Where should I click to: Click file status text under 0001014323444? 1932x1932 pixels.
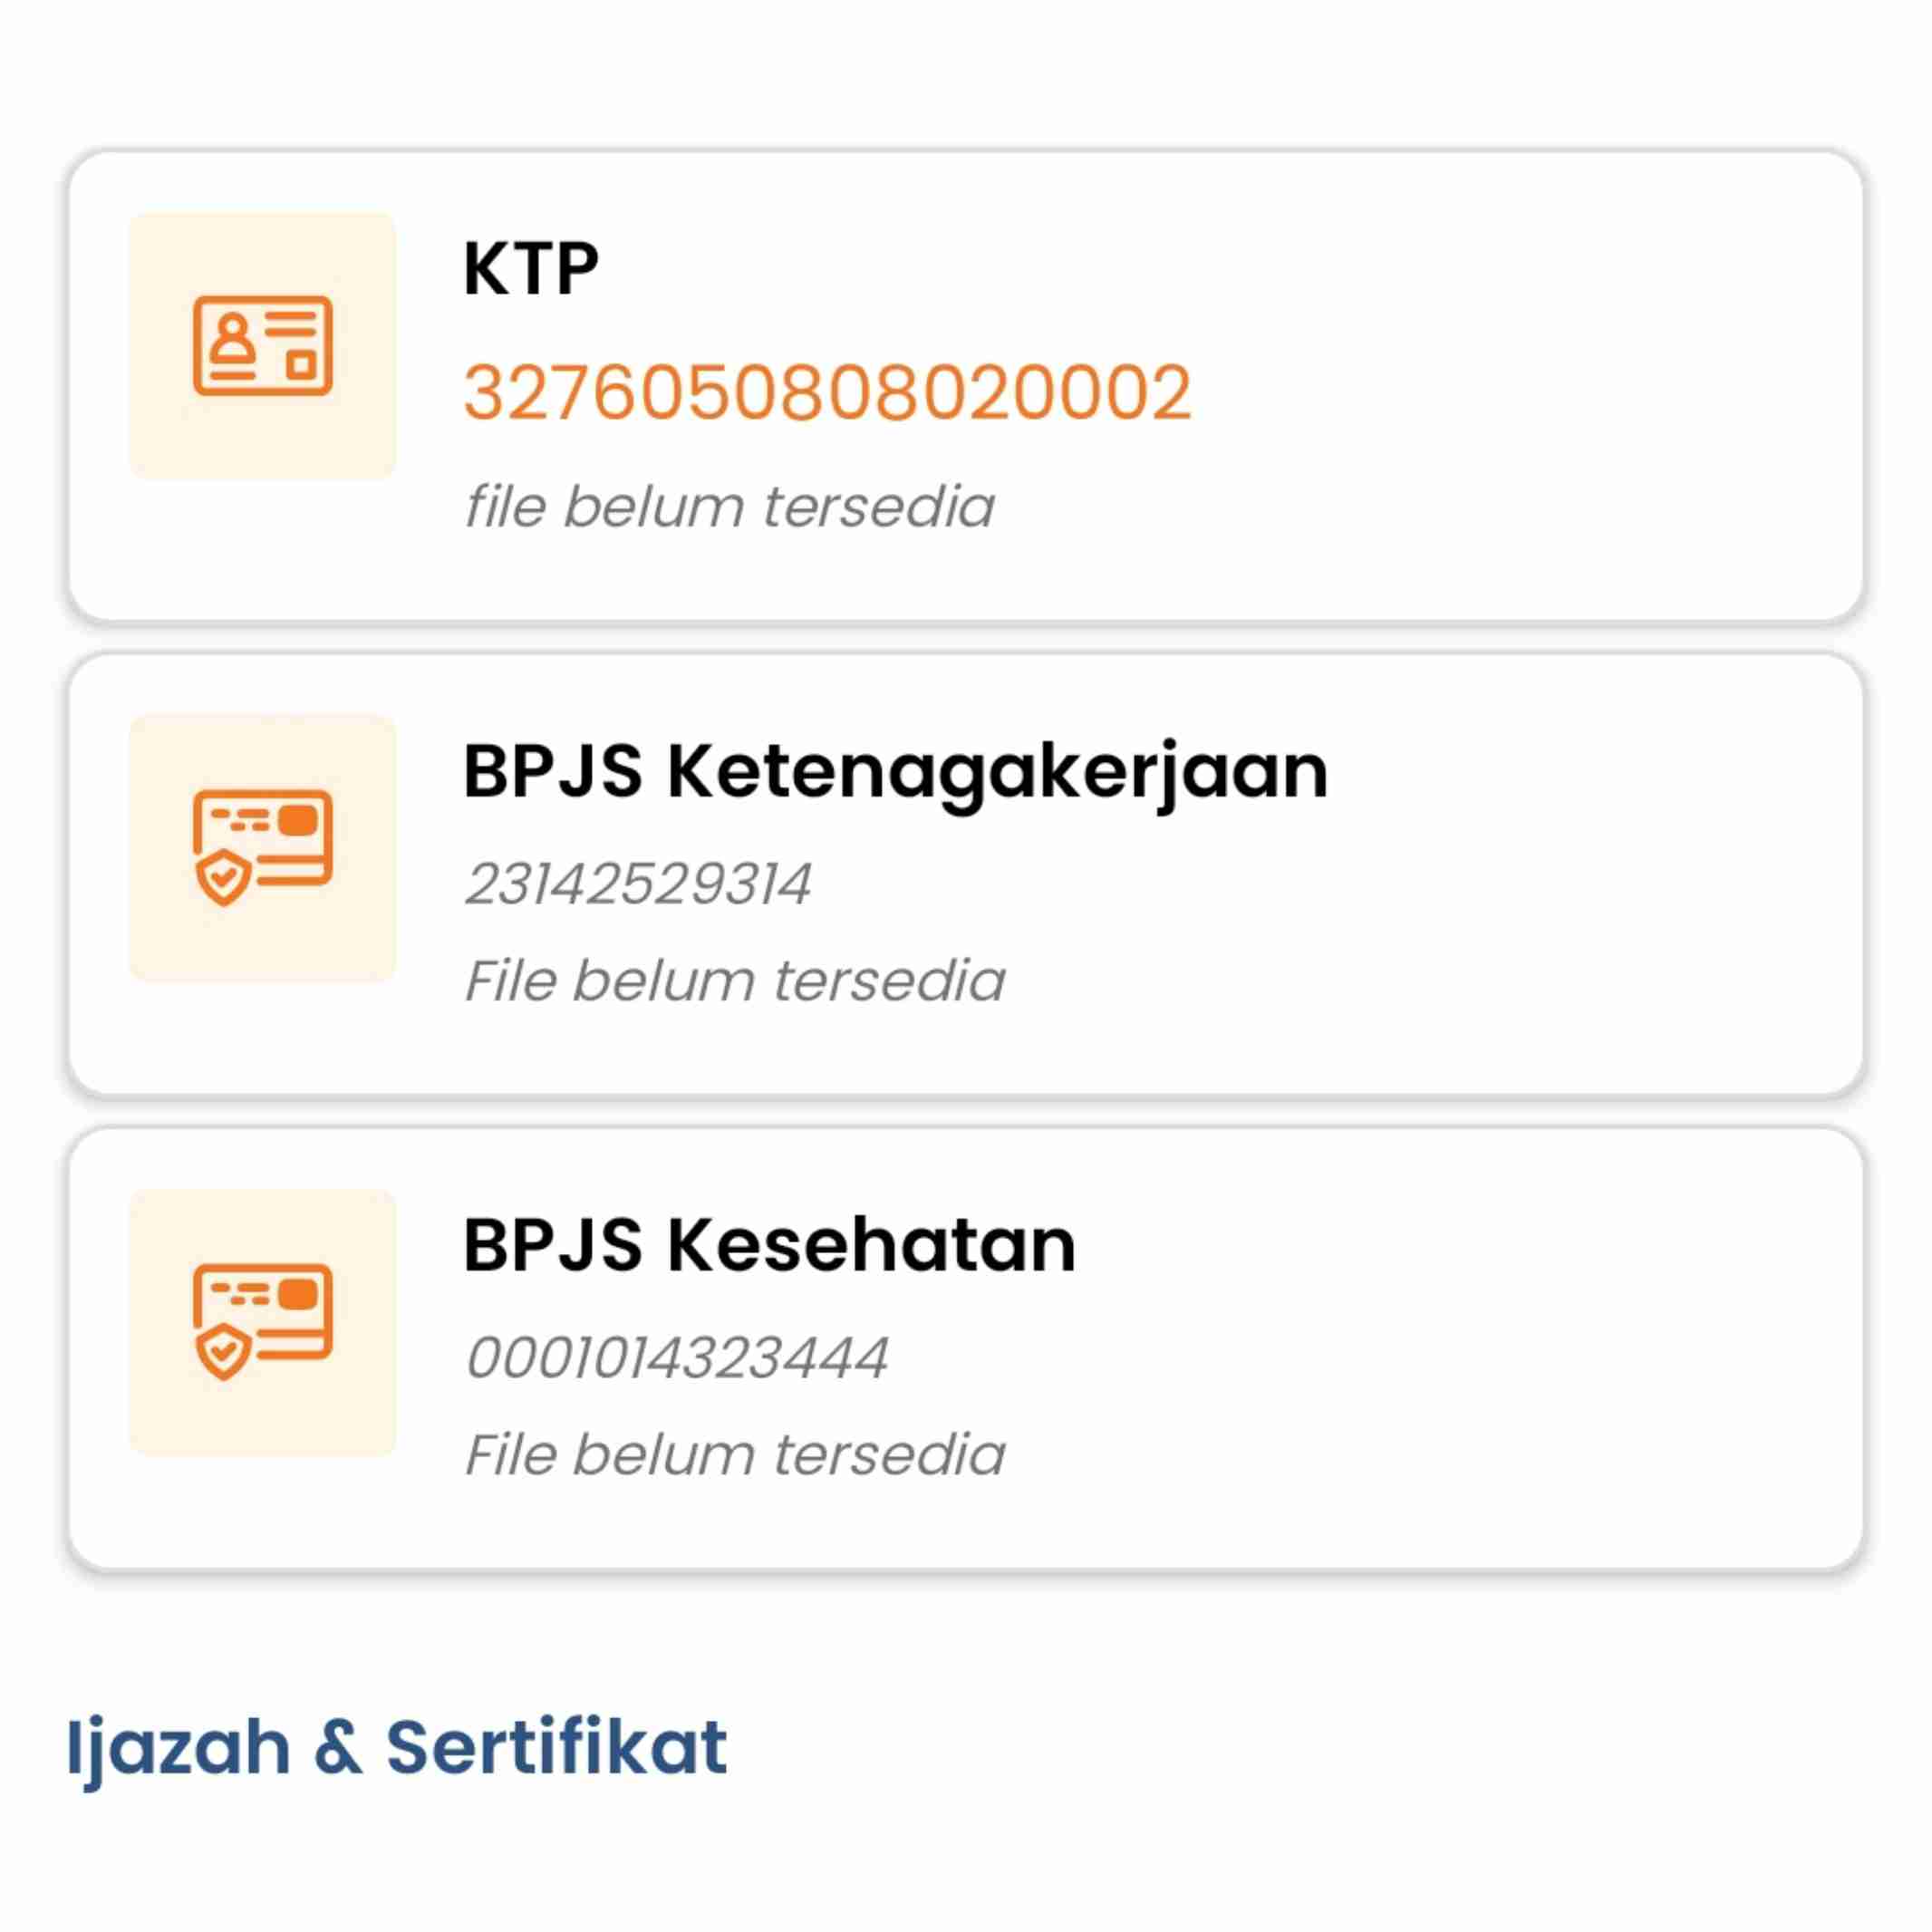tap(735, 1454)
